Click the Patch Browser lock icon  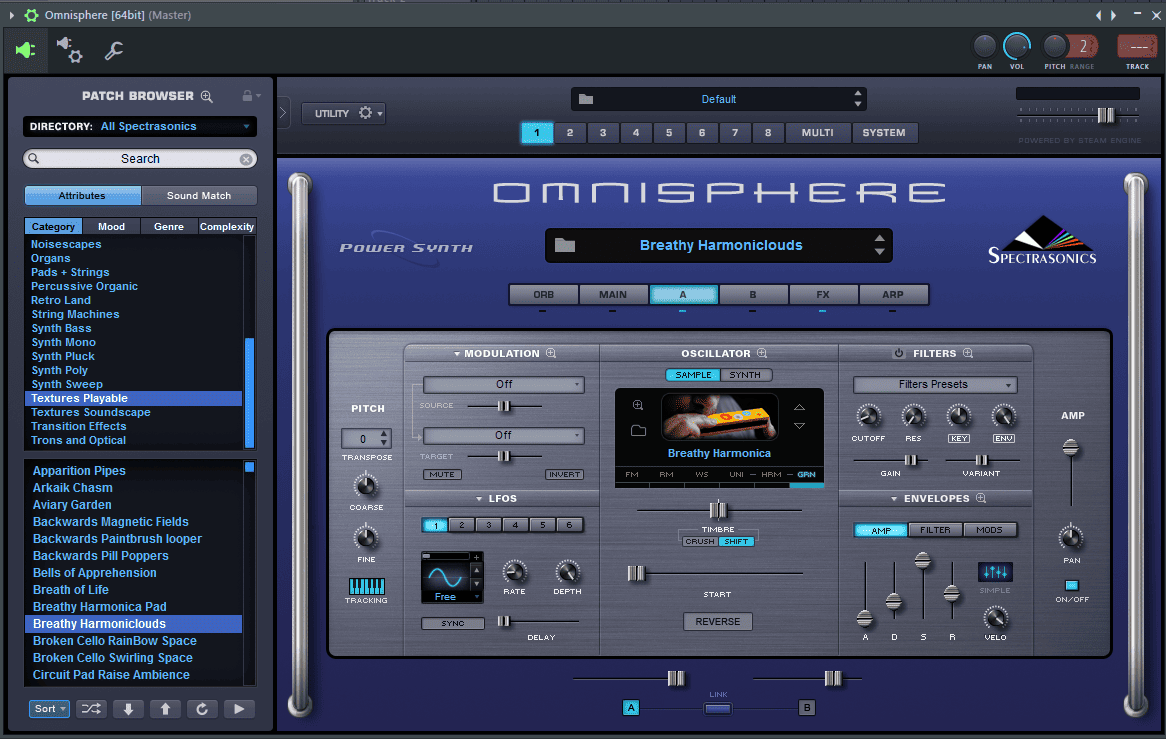[247, 96]
